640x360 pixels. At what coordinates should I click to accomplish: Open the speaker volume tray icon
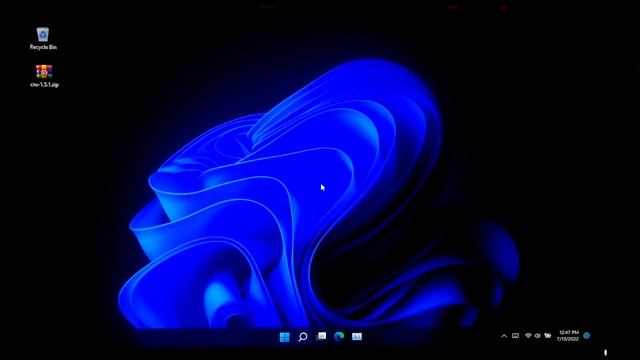(538, 336)
